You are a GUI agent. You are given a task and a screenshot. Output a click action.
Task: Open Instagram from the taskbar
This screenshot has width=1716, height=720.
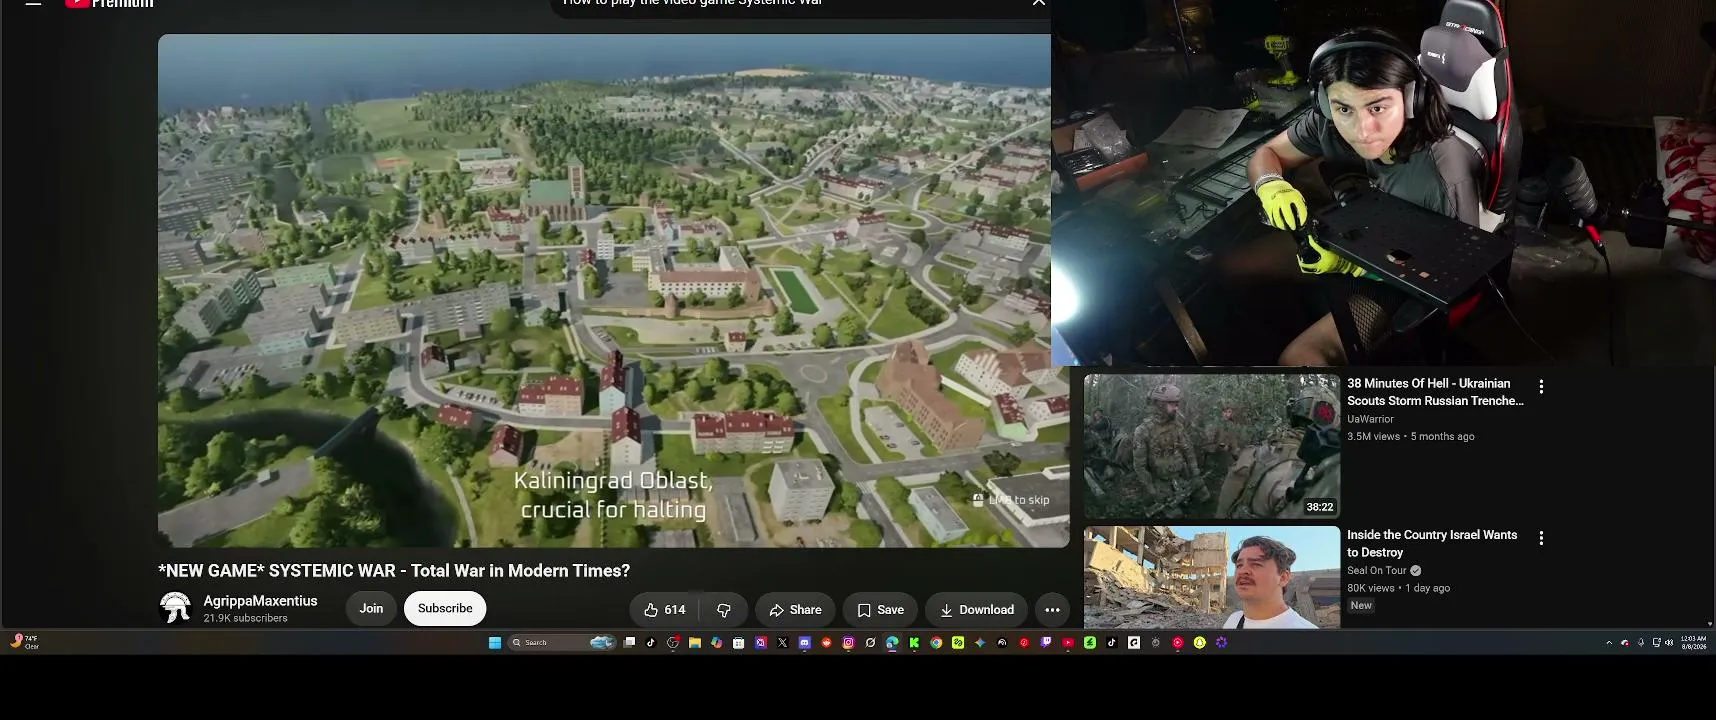(x=848, y=643)
